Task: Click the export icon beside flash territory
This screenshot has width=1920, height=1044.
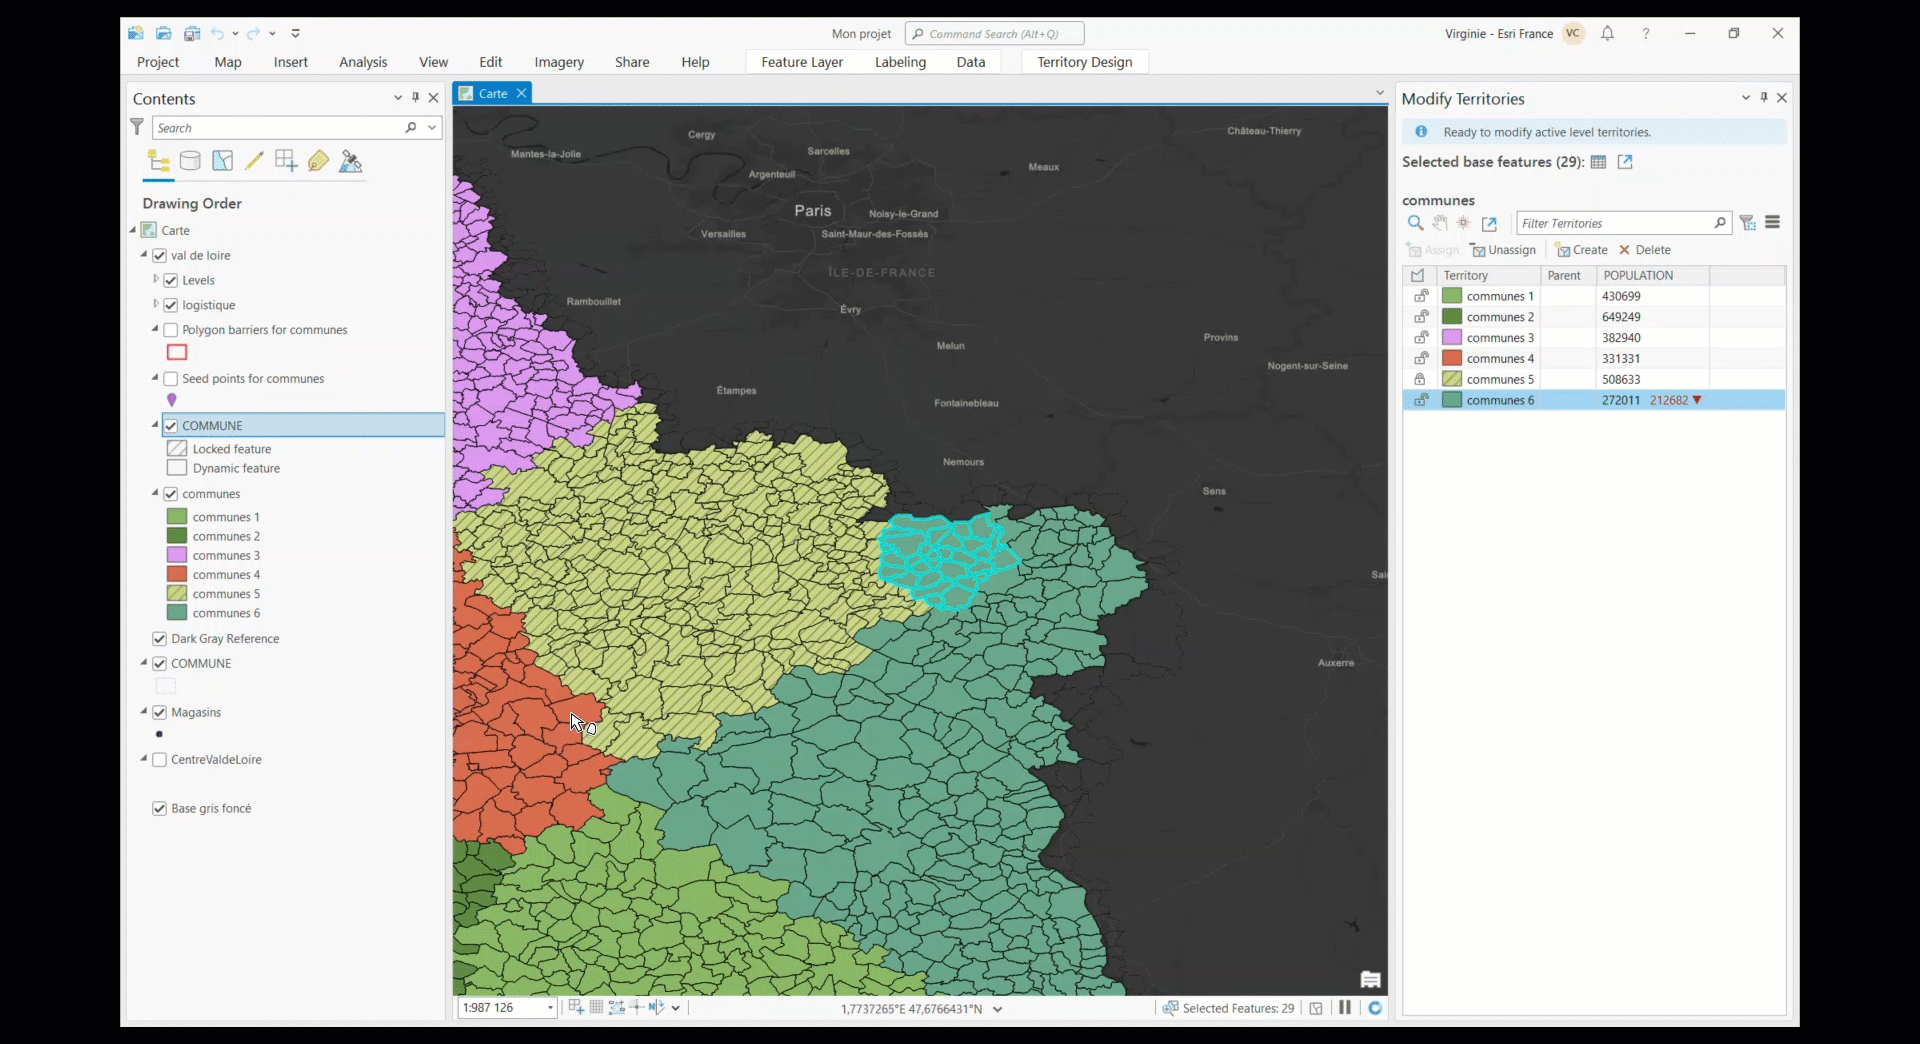Action: coord(1489,223)
